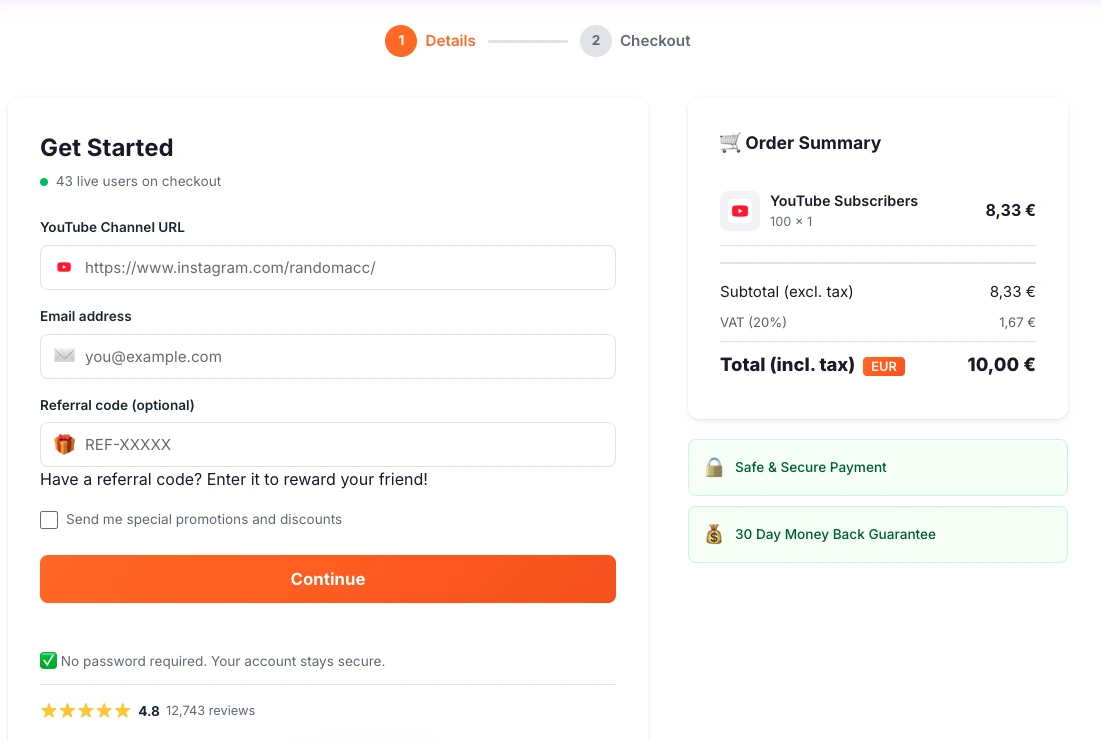Click the Referral code input field
The width and height of the screenshot is (1102, 741).
(x=340, y=445)
